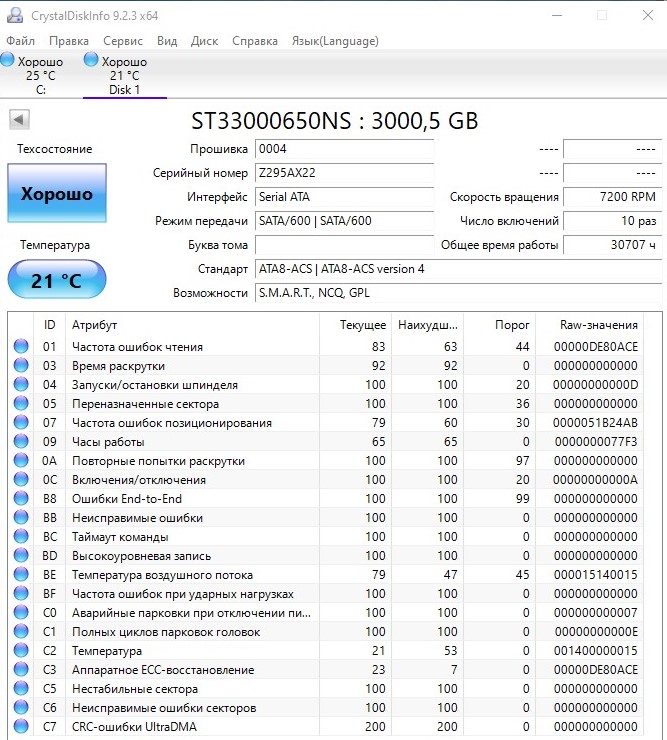Open the Правка menu
The height and width of the screenshot is (740, 667).
click(69, 41)
